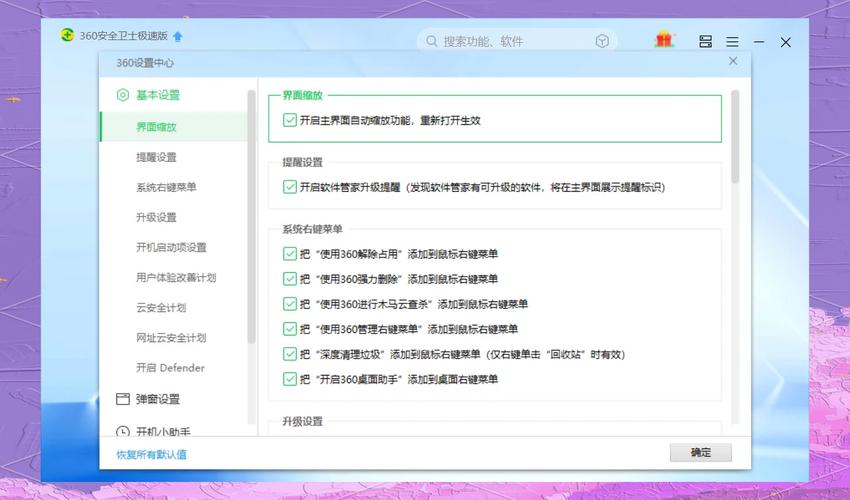The width and height of the screenshot is (850, 500).
Task: Select 网址云安全计划 in the sidebar
Action: 173,338
